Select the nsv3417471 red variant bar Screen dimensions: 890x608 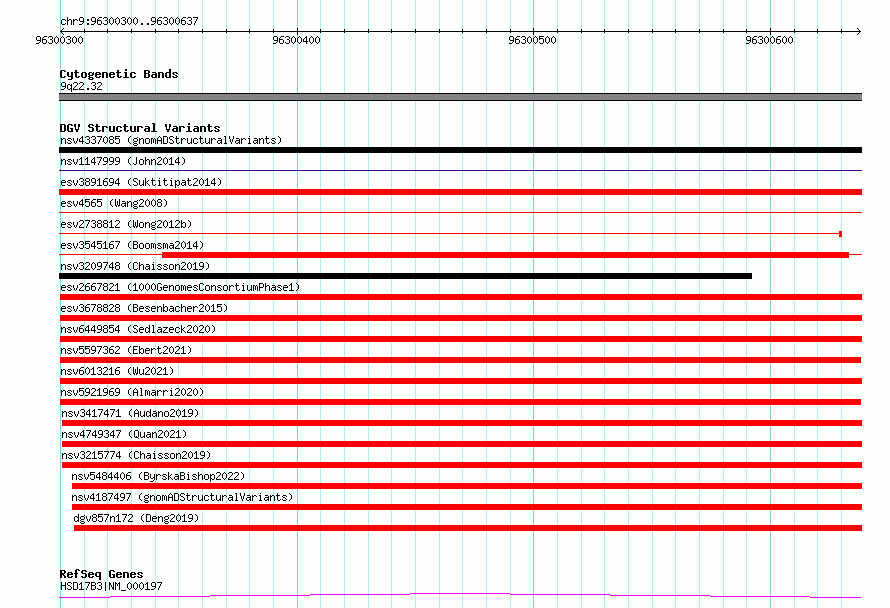[x=461, y=423]
